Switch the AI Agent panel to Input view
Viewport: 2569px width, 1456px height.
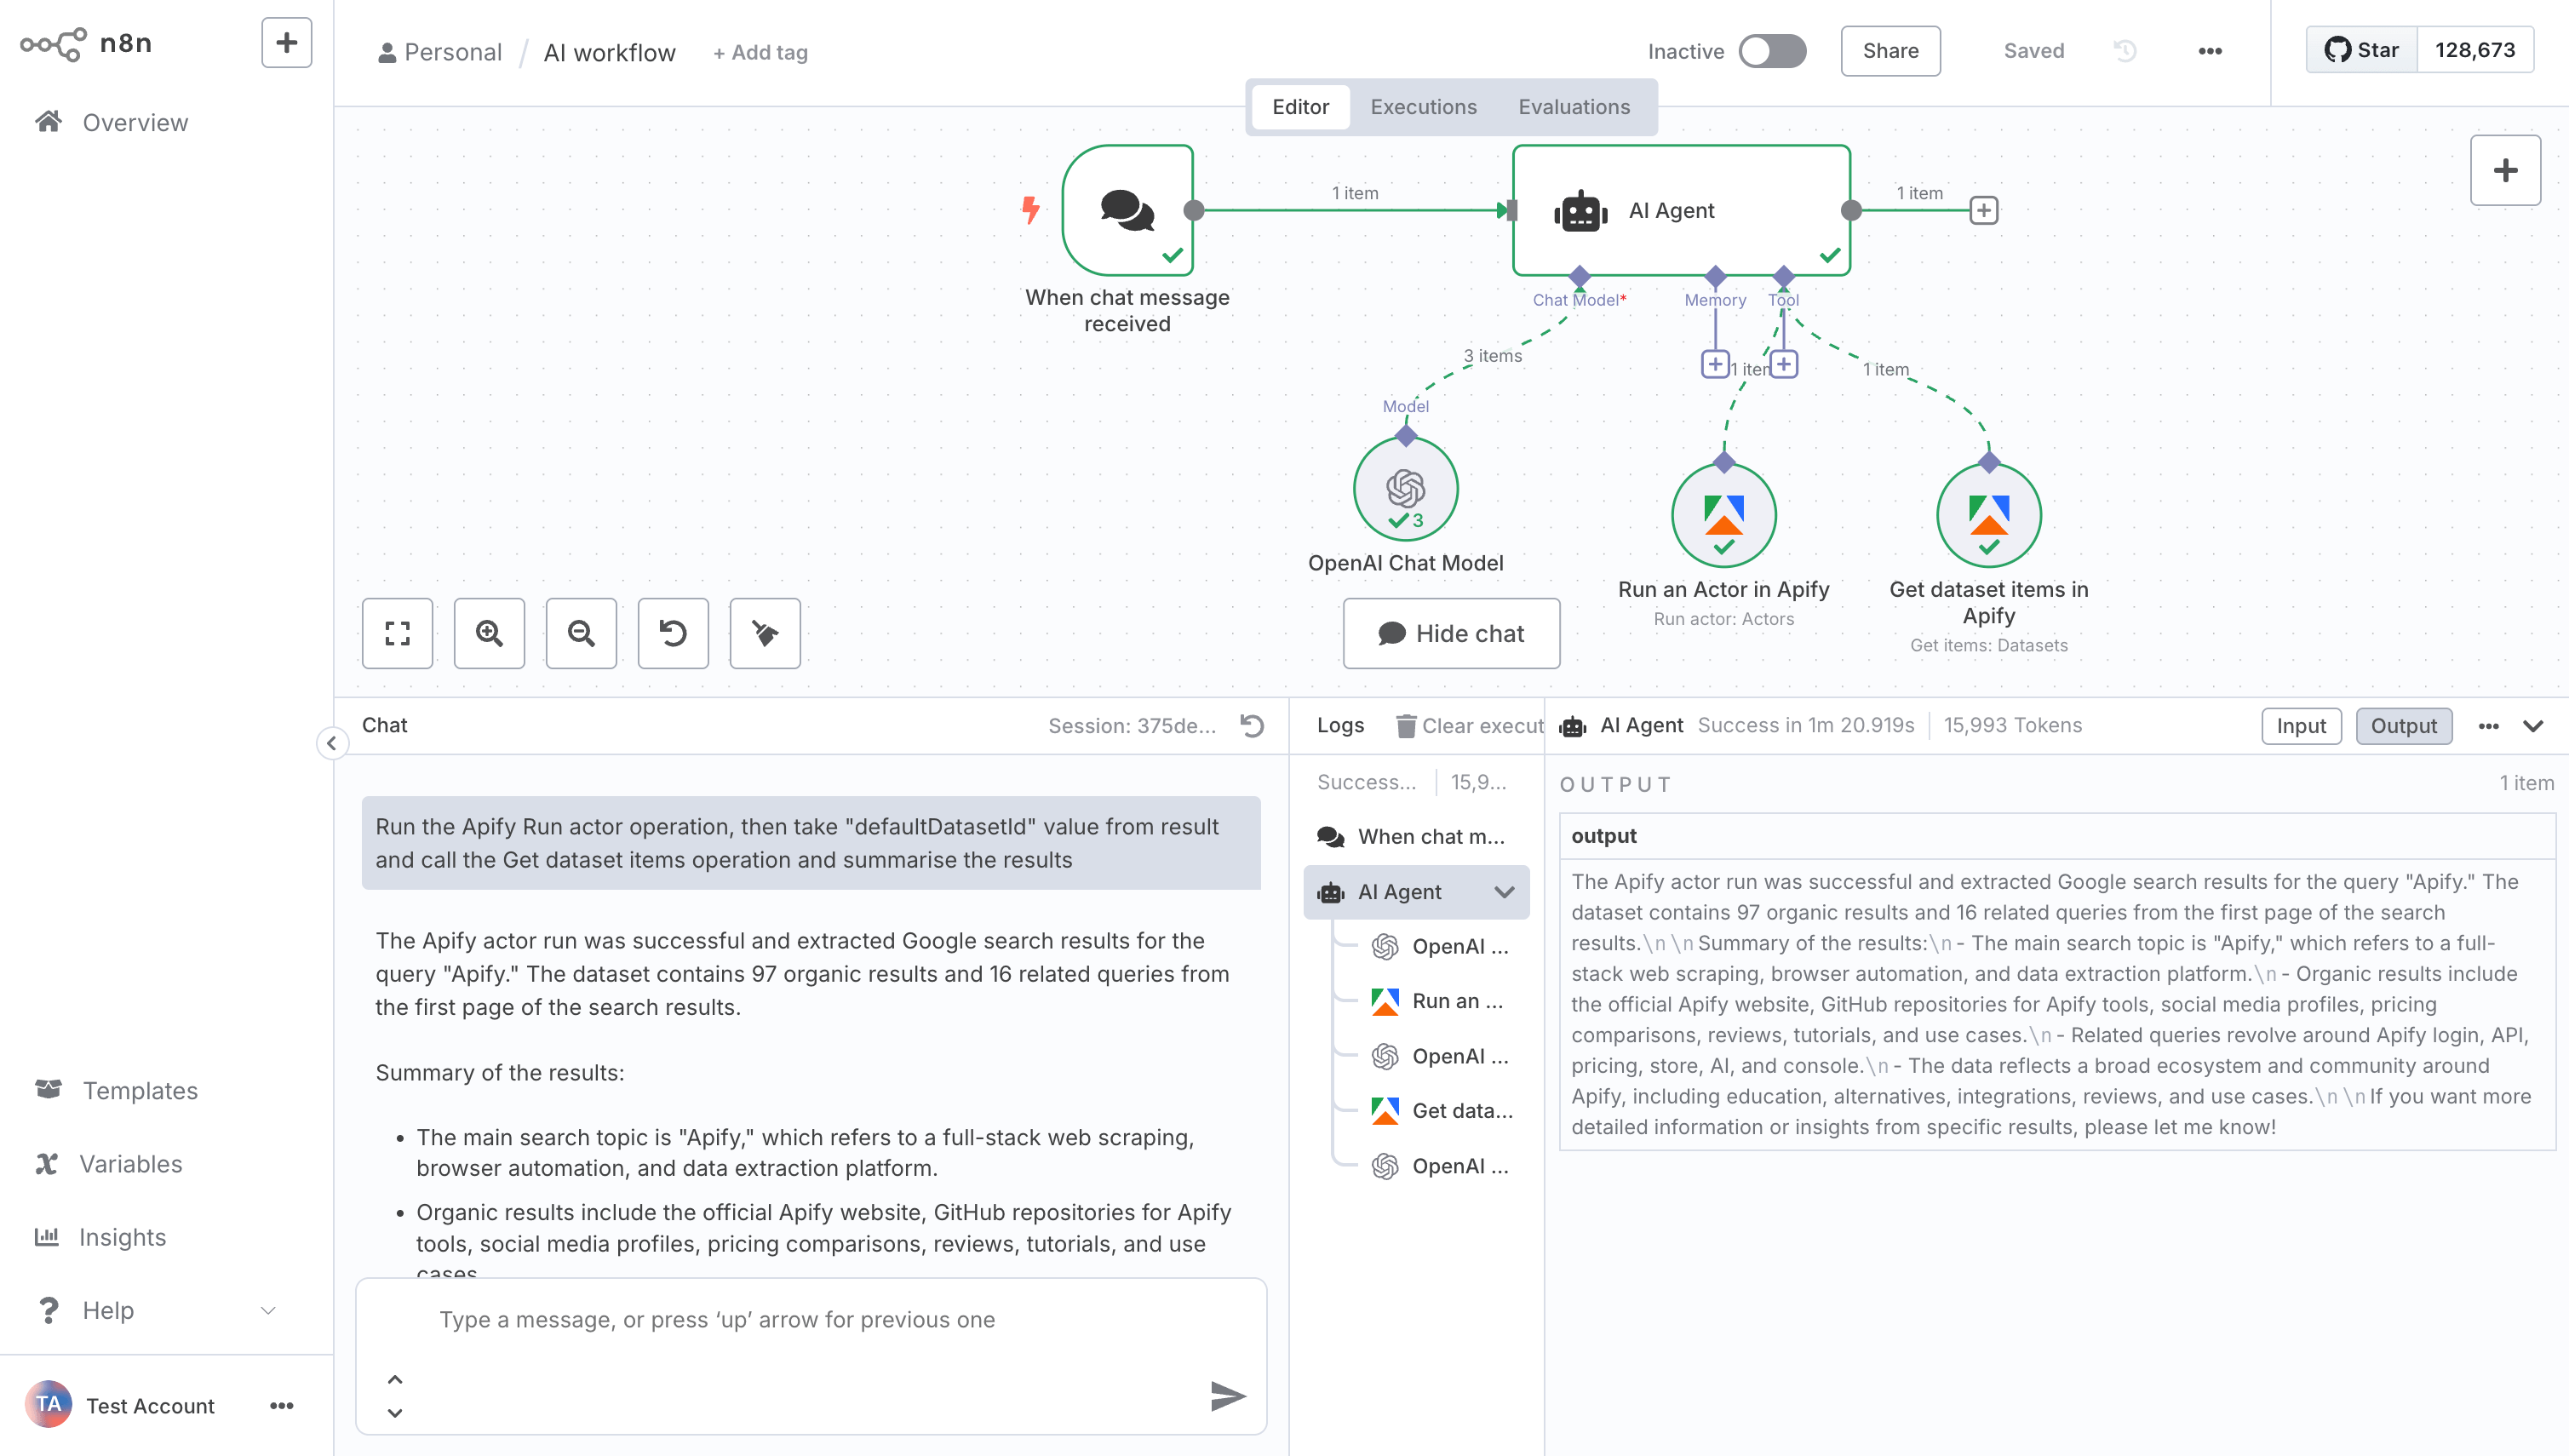2301,725
